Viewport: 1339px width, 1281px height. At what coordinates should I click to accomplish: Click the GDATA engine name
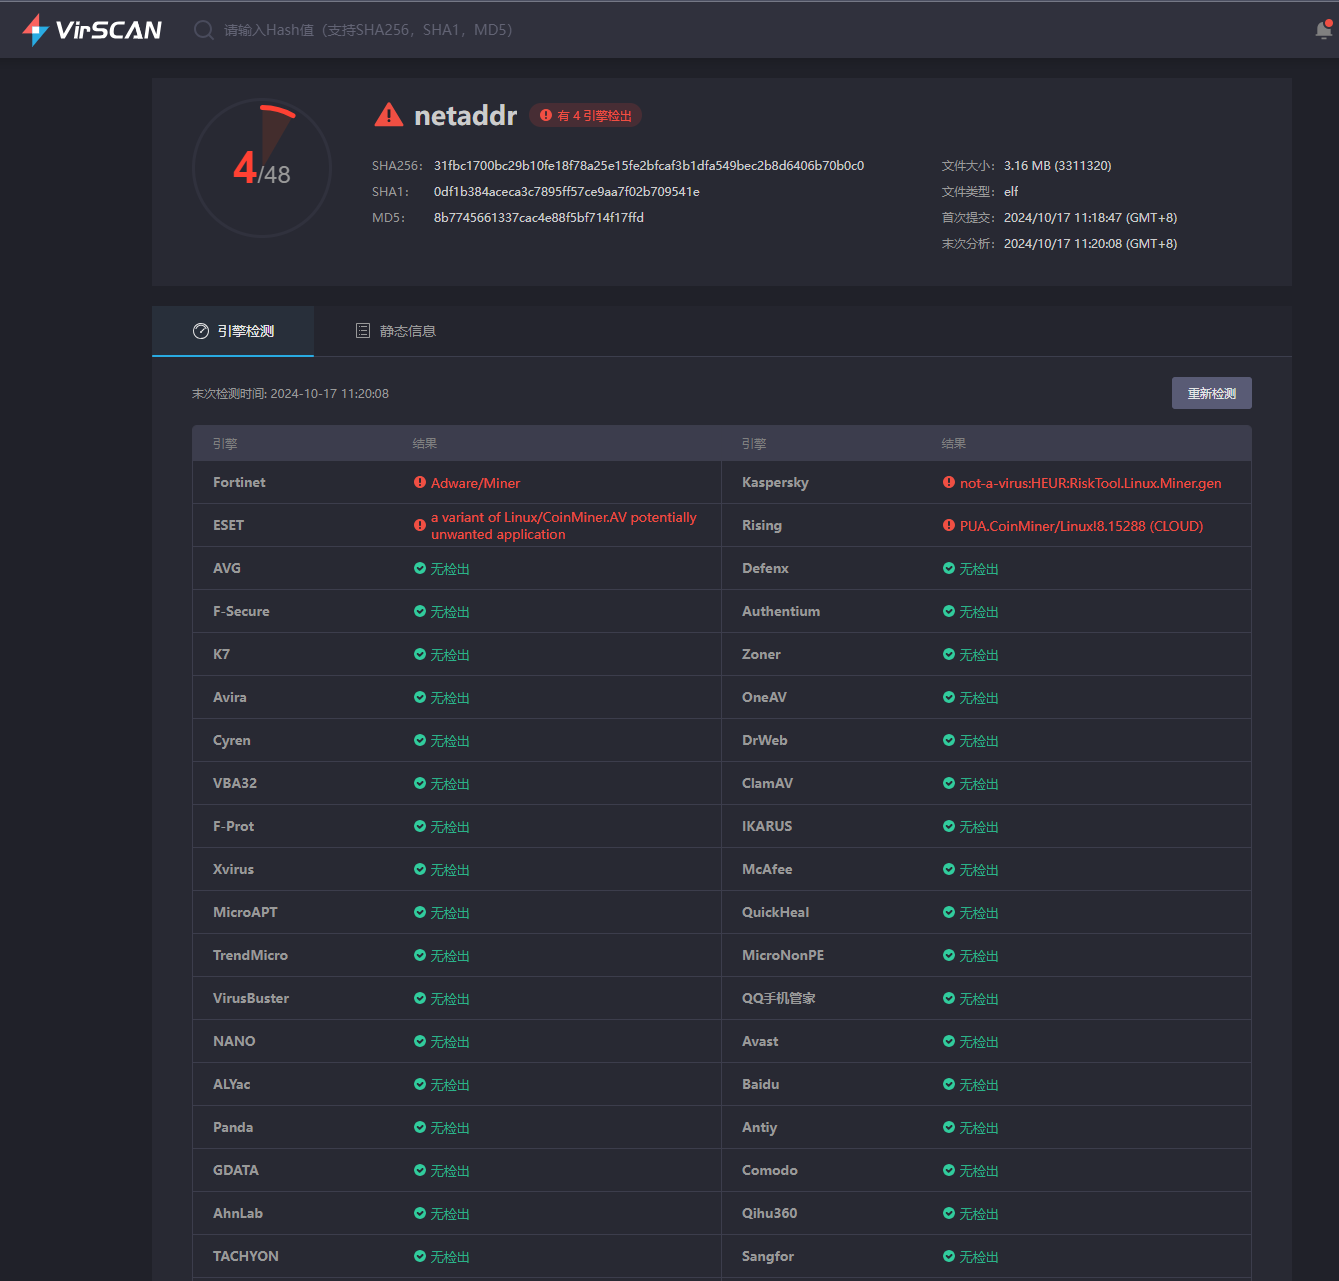[x=236, y=1170]
